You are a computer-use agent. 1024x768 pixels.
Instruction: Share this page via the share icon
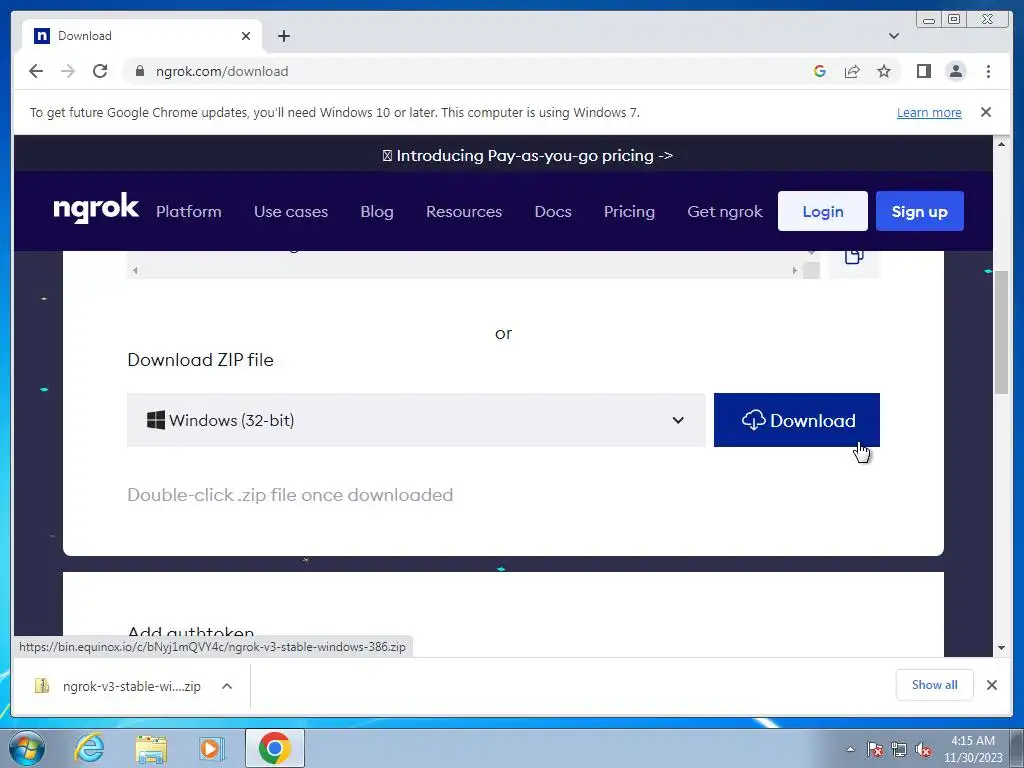[x=852, y=71]
